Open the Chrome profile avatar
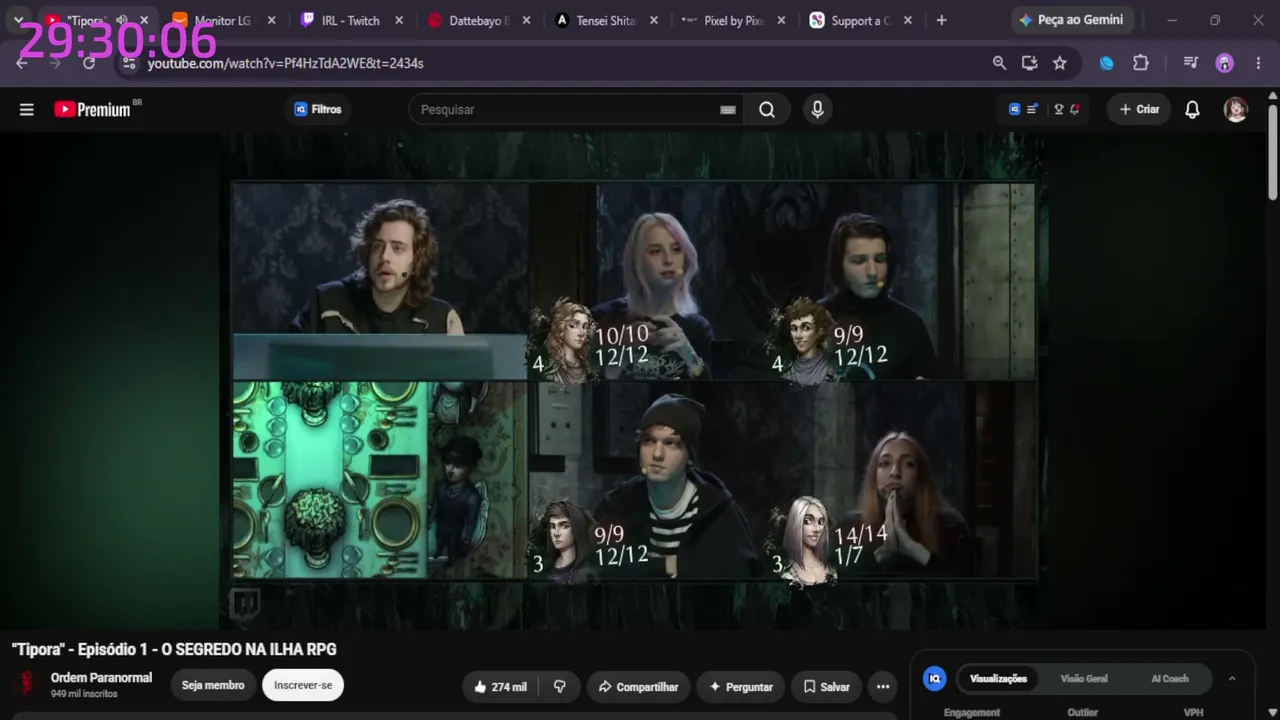Screen dimensions: 1280x720 pos(1225,63)
